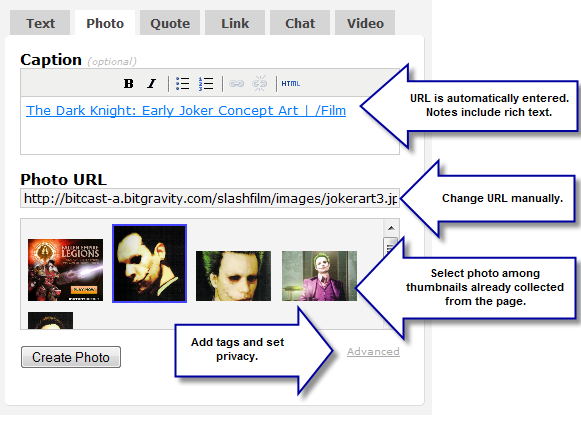The height and width of the screenshot is (432, 581).
Task: Pick the green-haired Joker face thumbnail
Action: click(x=233, y=276)
